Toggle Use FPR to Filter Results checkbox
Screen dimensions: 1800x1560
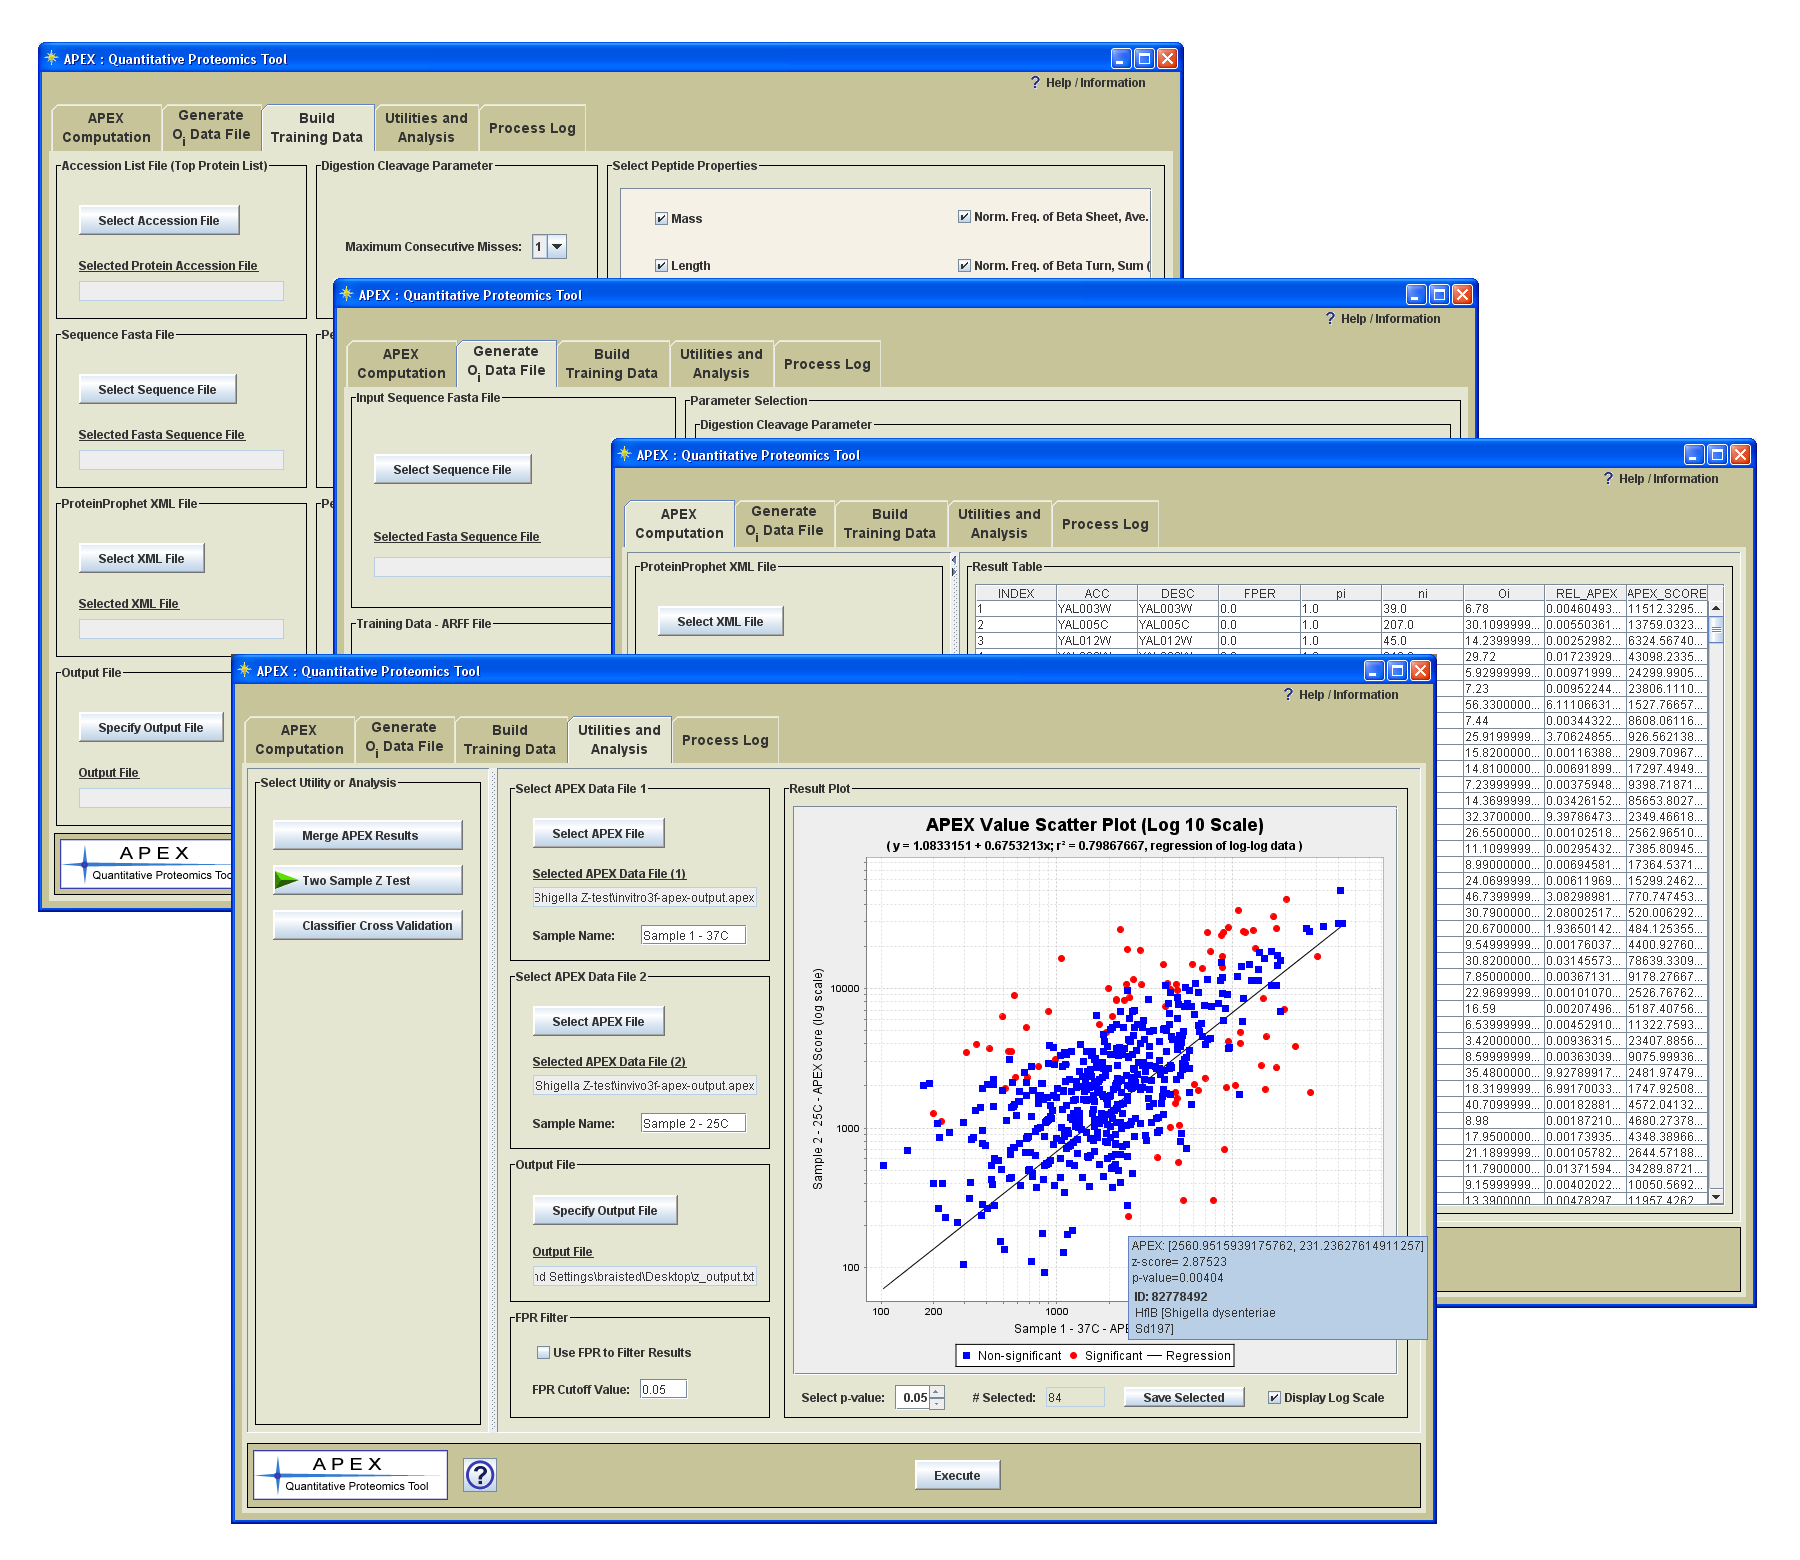544,1353
